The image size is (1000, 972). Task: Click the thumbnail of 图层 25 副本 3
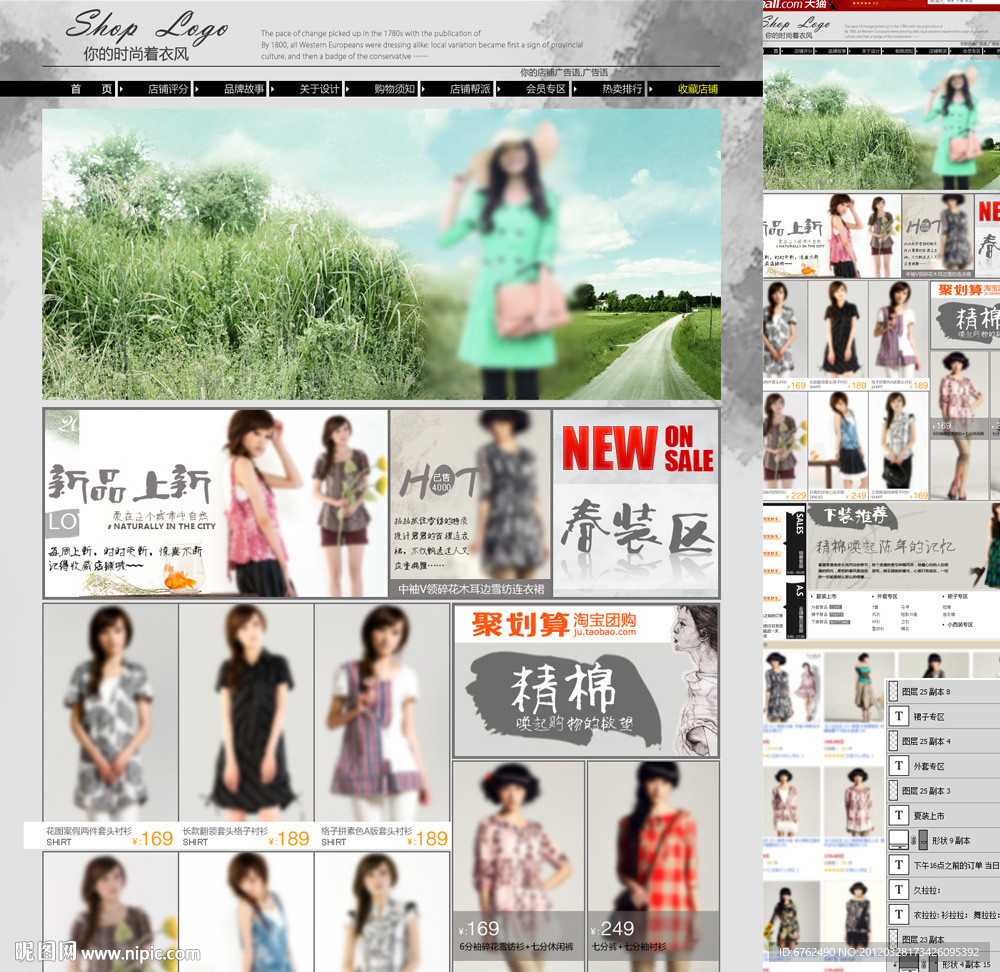tap(893, 791)
